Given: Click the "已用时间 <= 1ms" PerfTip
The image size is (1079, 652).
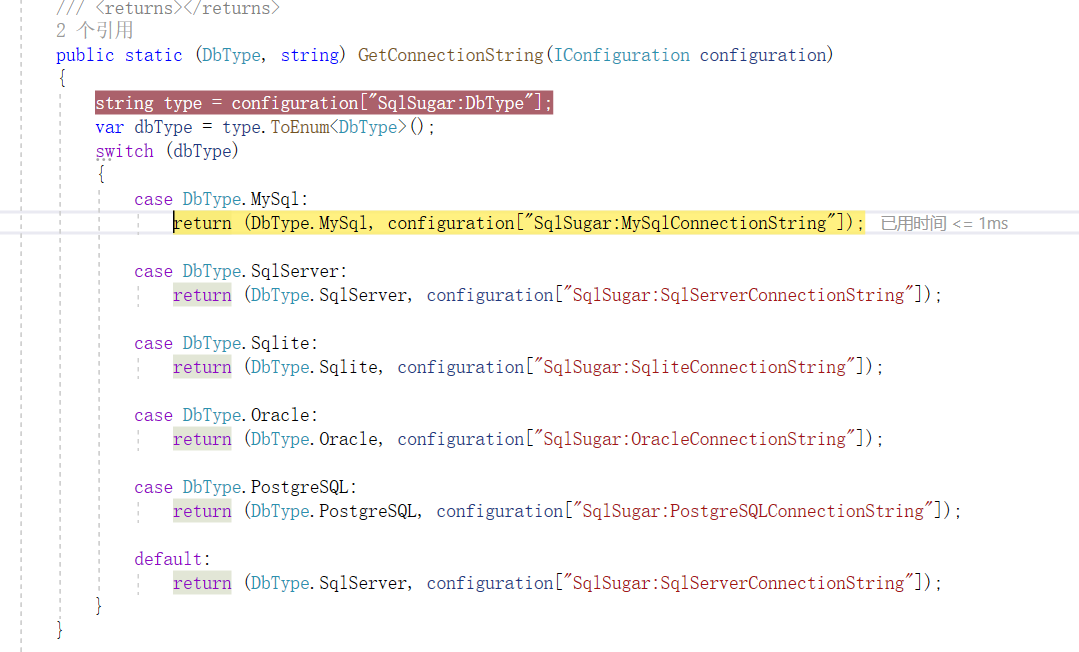Looking at the screenshot, I should (944, 222).
